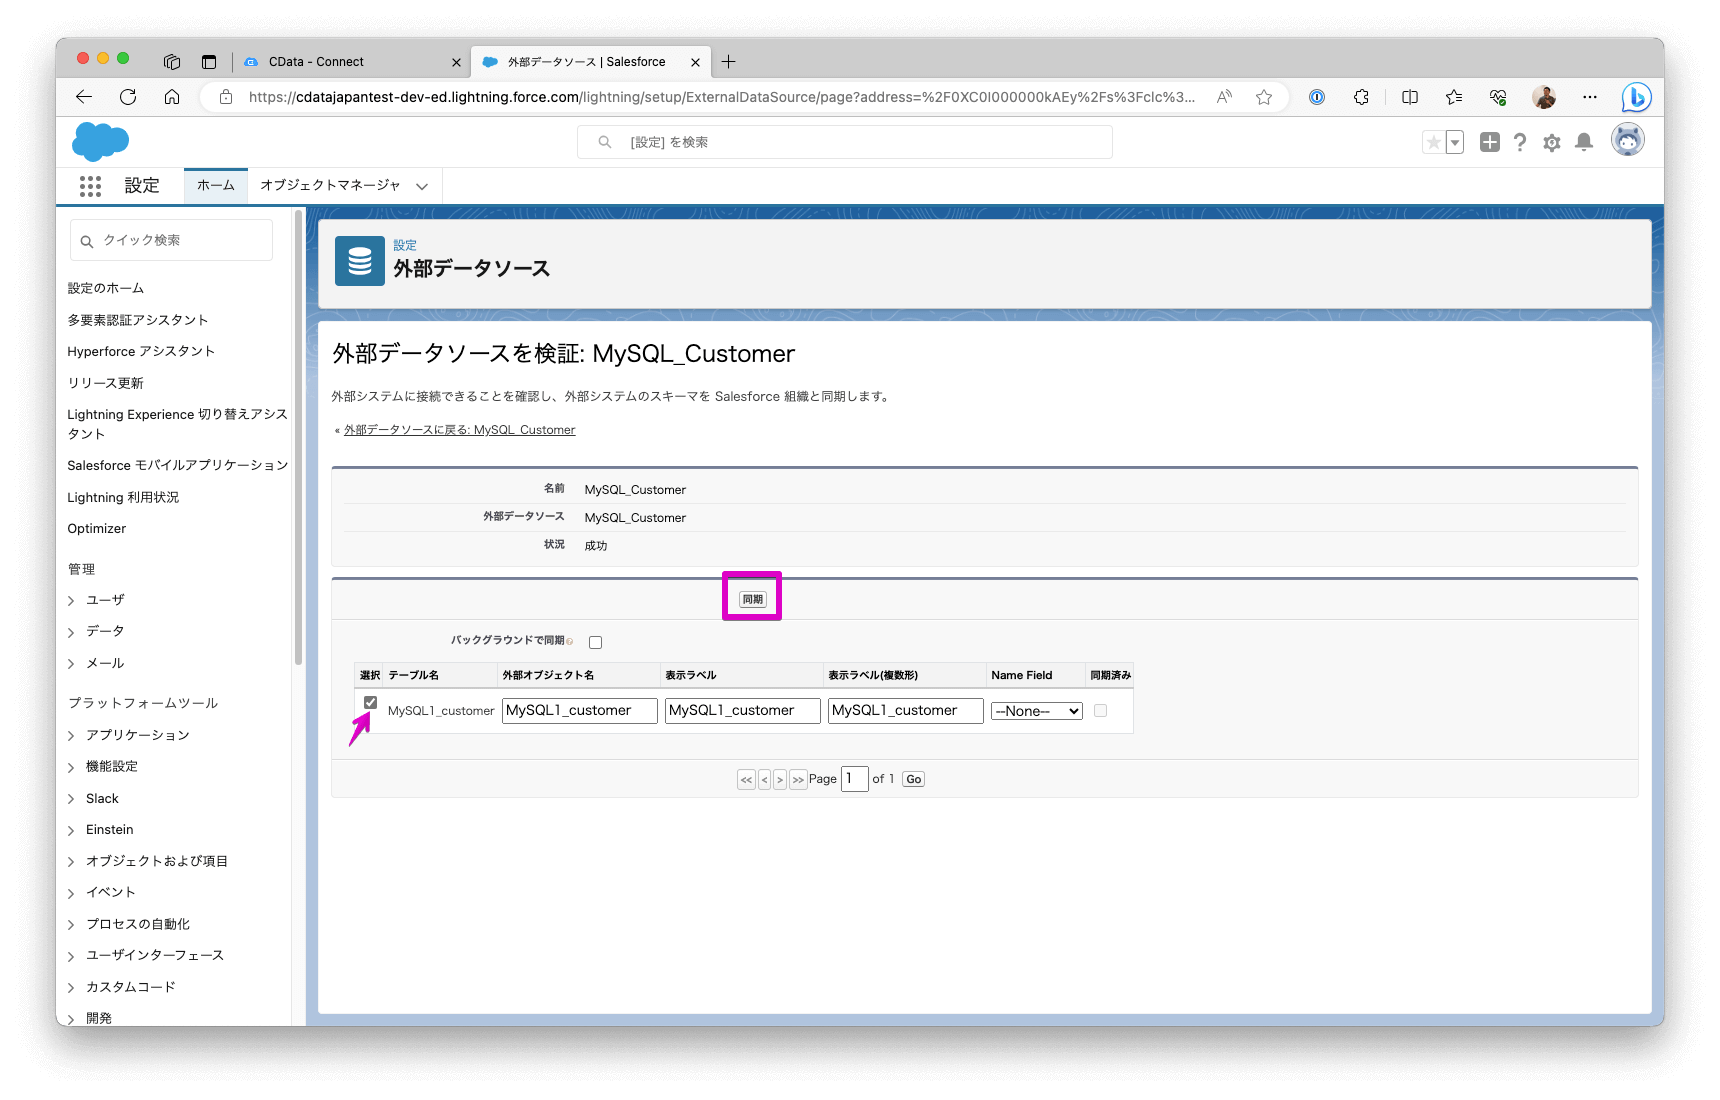Click the Salesforce favorites star
Screen dimensions: 1720x1100
[1433, 142]
